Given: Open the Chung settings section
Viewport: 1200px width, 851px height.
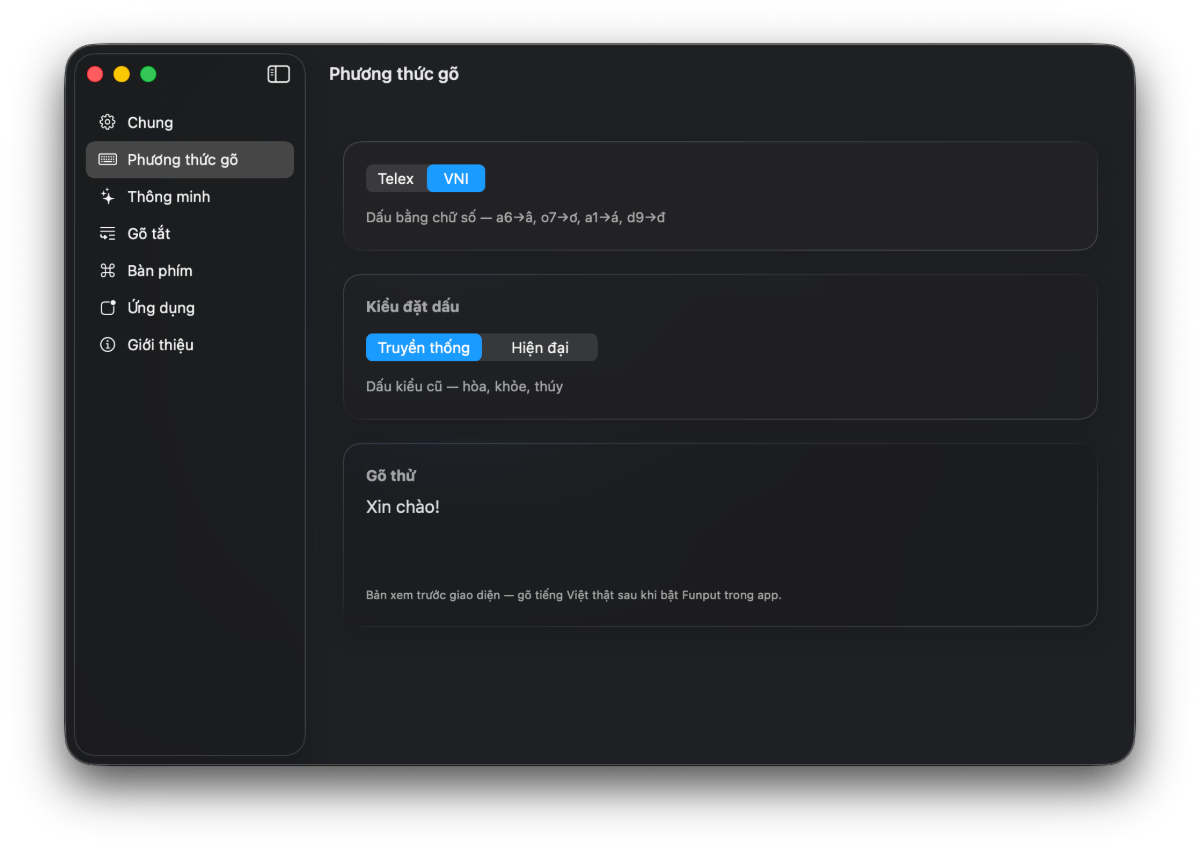Looking at the screenshot, I should pyautogui.click(x=190, y=122).
